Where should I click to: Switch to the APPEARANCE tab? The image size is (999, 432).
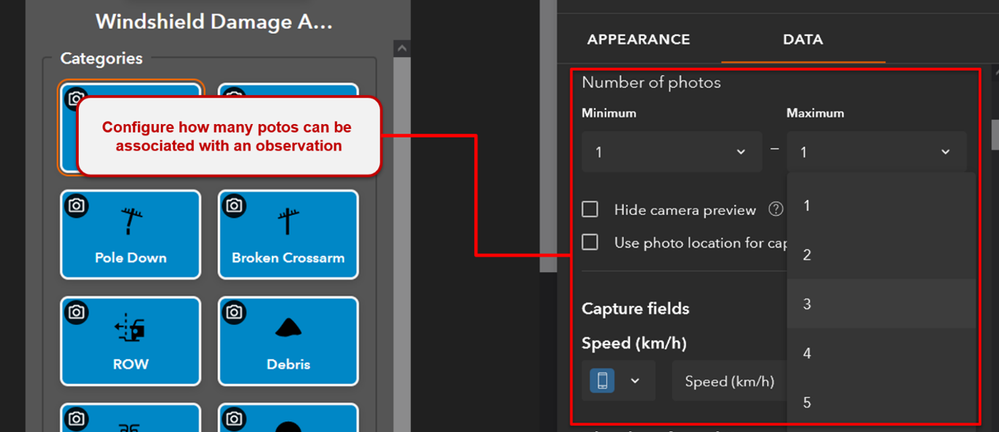pyautogui.click(x=638, y=40)
